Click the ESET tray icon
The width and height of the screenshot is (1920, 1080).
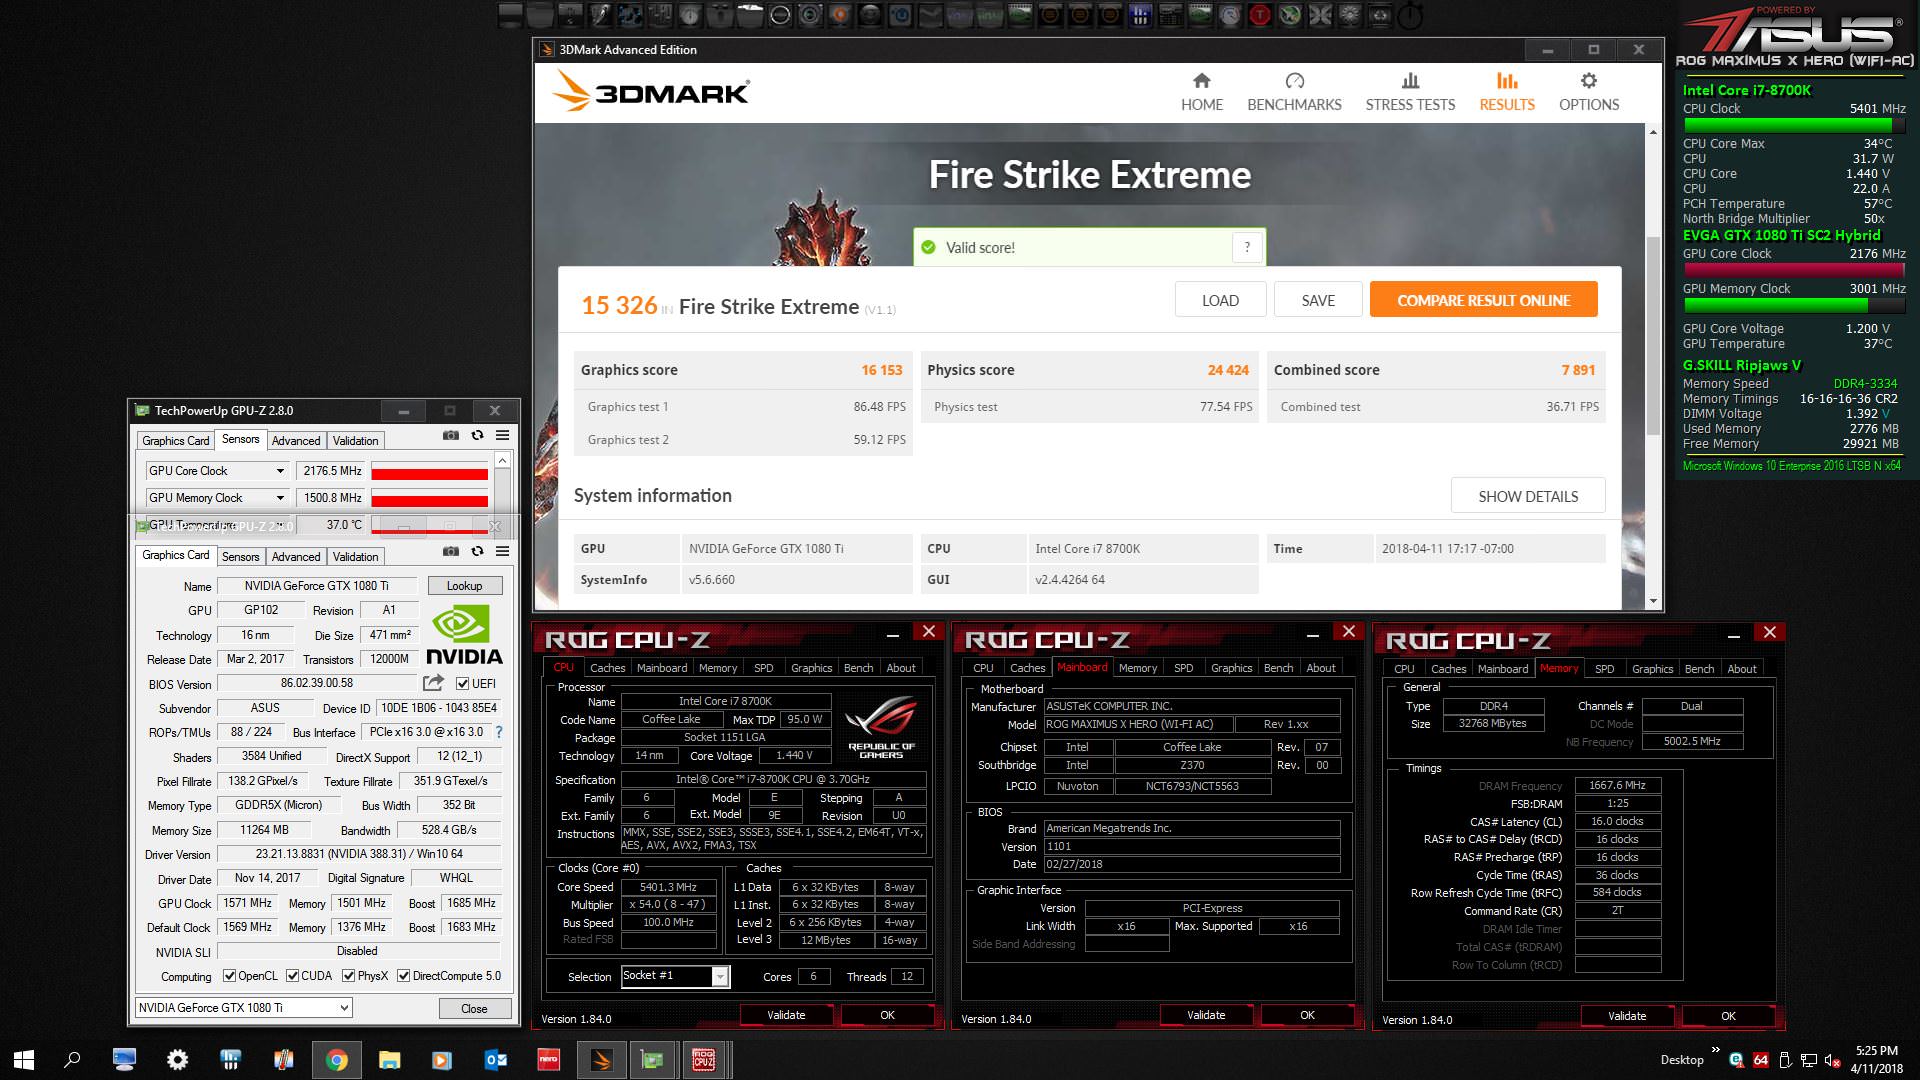tap(1736, 1060)
